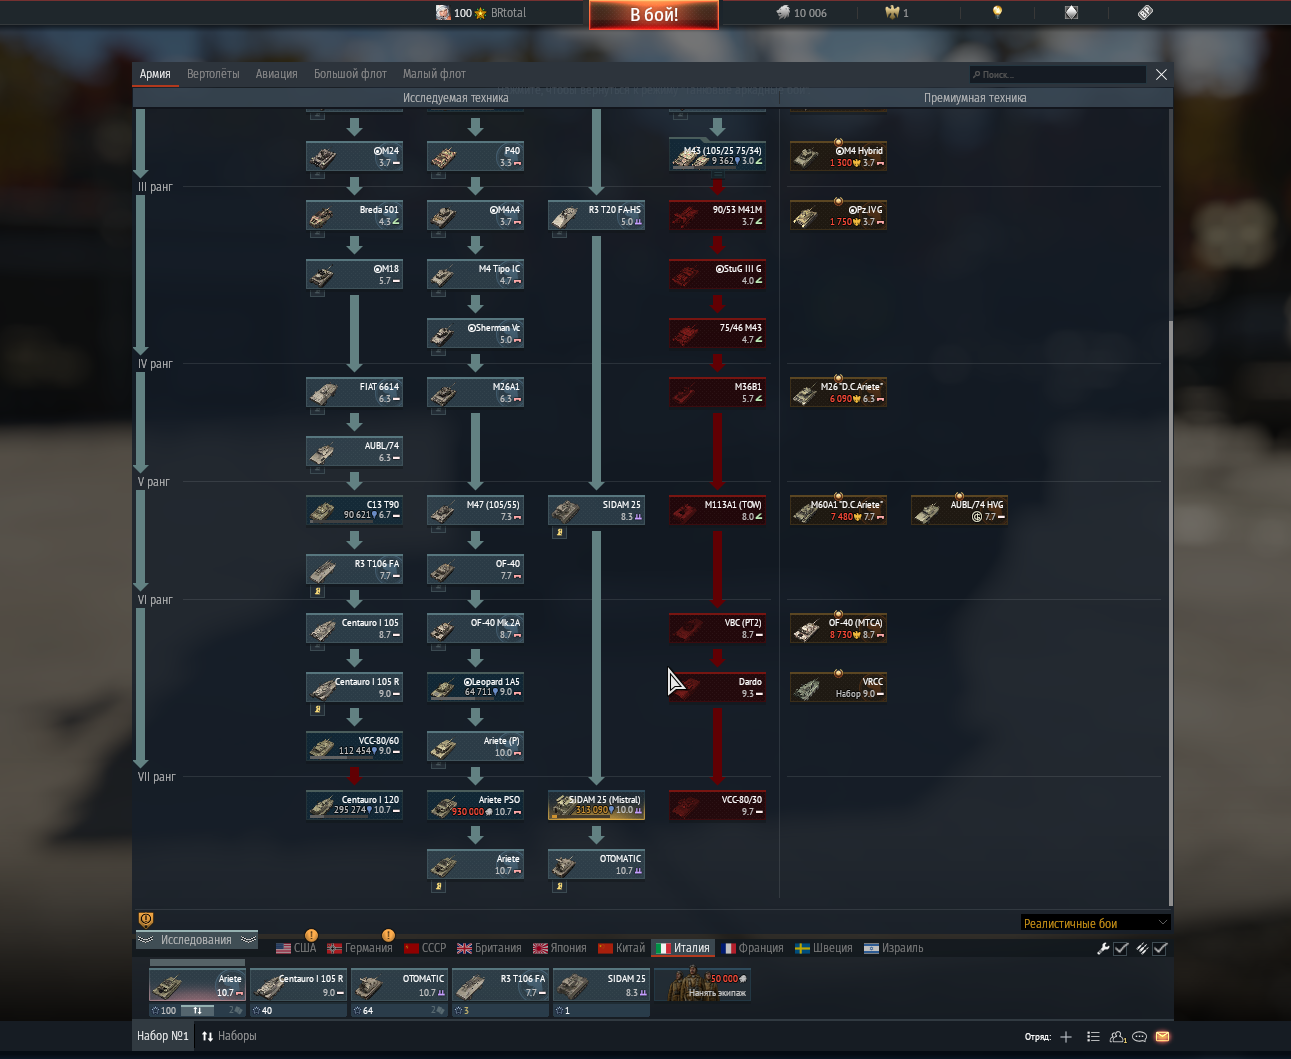Image resolution: width=1291 pixels, height=1059 pixels.
Task: Select the locked Dardo card
Action: click(717, 687)
